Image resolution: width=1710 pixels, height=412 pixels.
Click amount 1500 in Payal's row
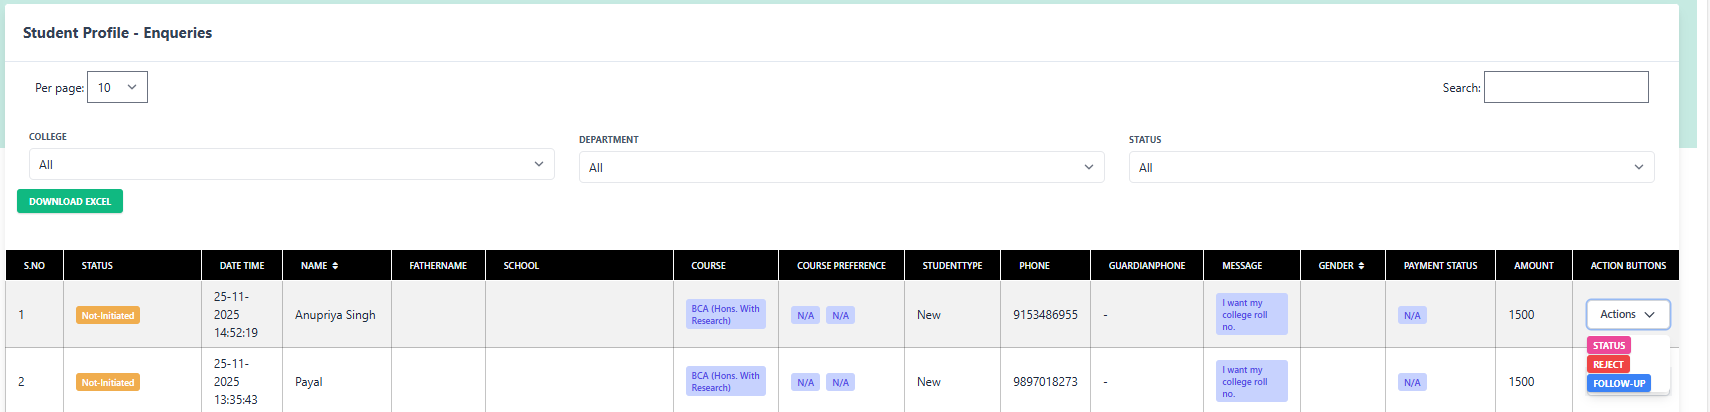tap(1521, 381)
